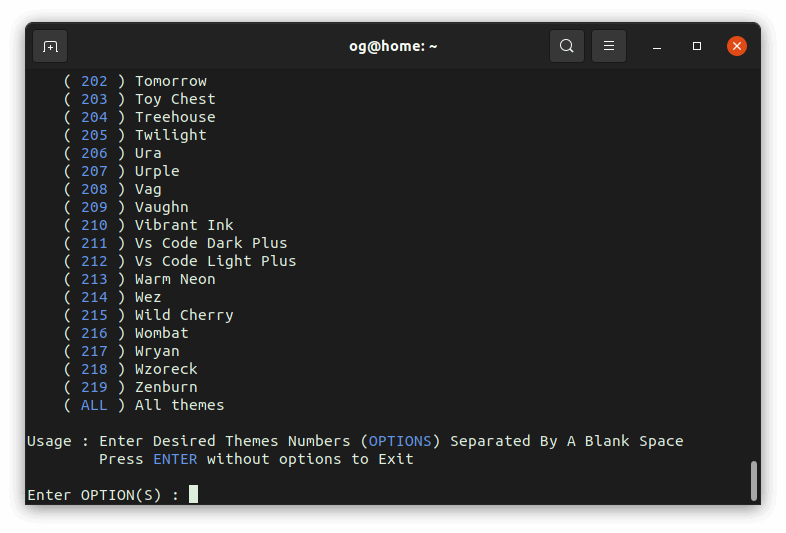Open the hamburger menu
This screenshot has height=533, width=786.
pos(609,46)
